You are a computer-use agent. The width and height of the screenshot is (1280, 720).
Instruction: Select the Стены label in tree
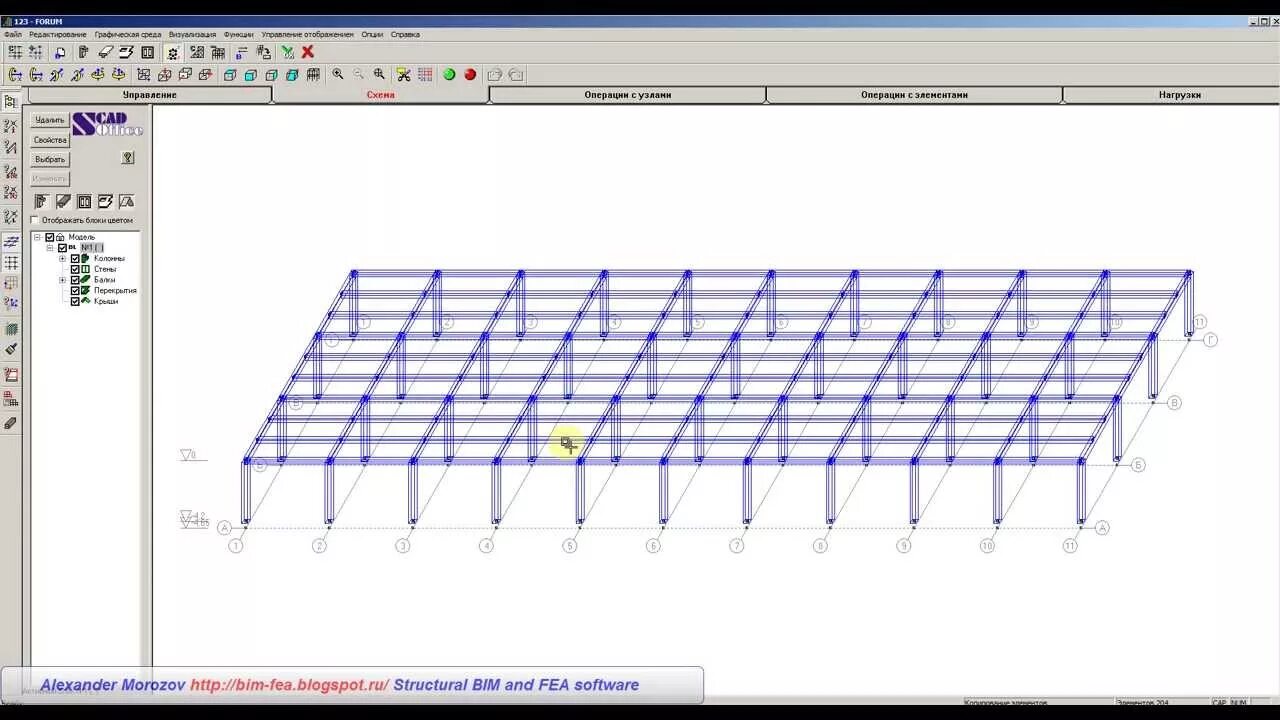point(105,269)
